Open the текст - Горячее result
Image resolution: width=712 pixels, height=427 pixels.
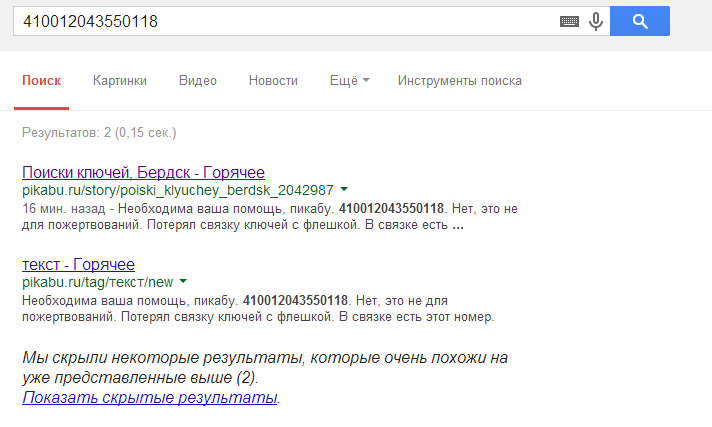(79, 264)
